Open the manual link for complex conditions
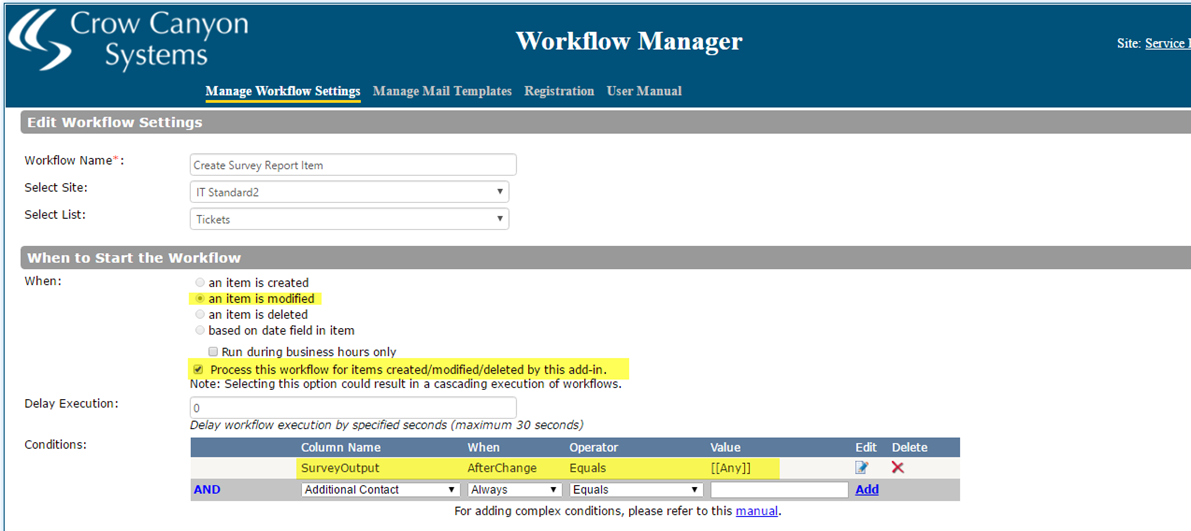 [x=757, y=511]
